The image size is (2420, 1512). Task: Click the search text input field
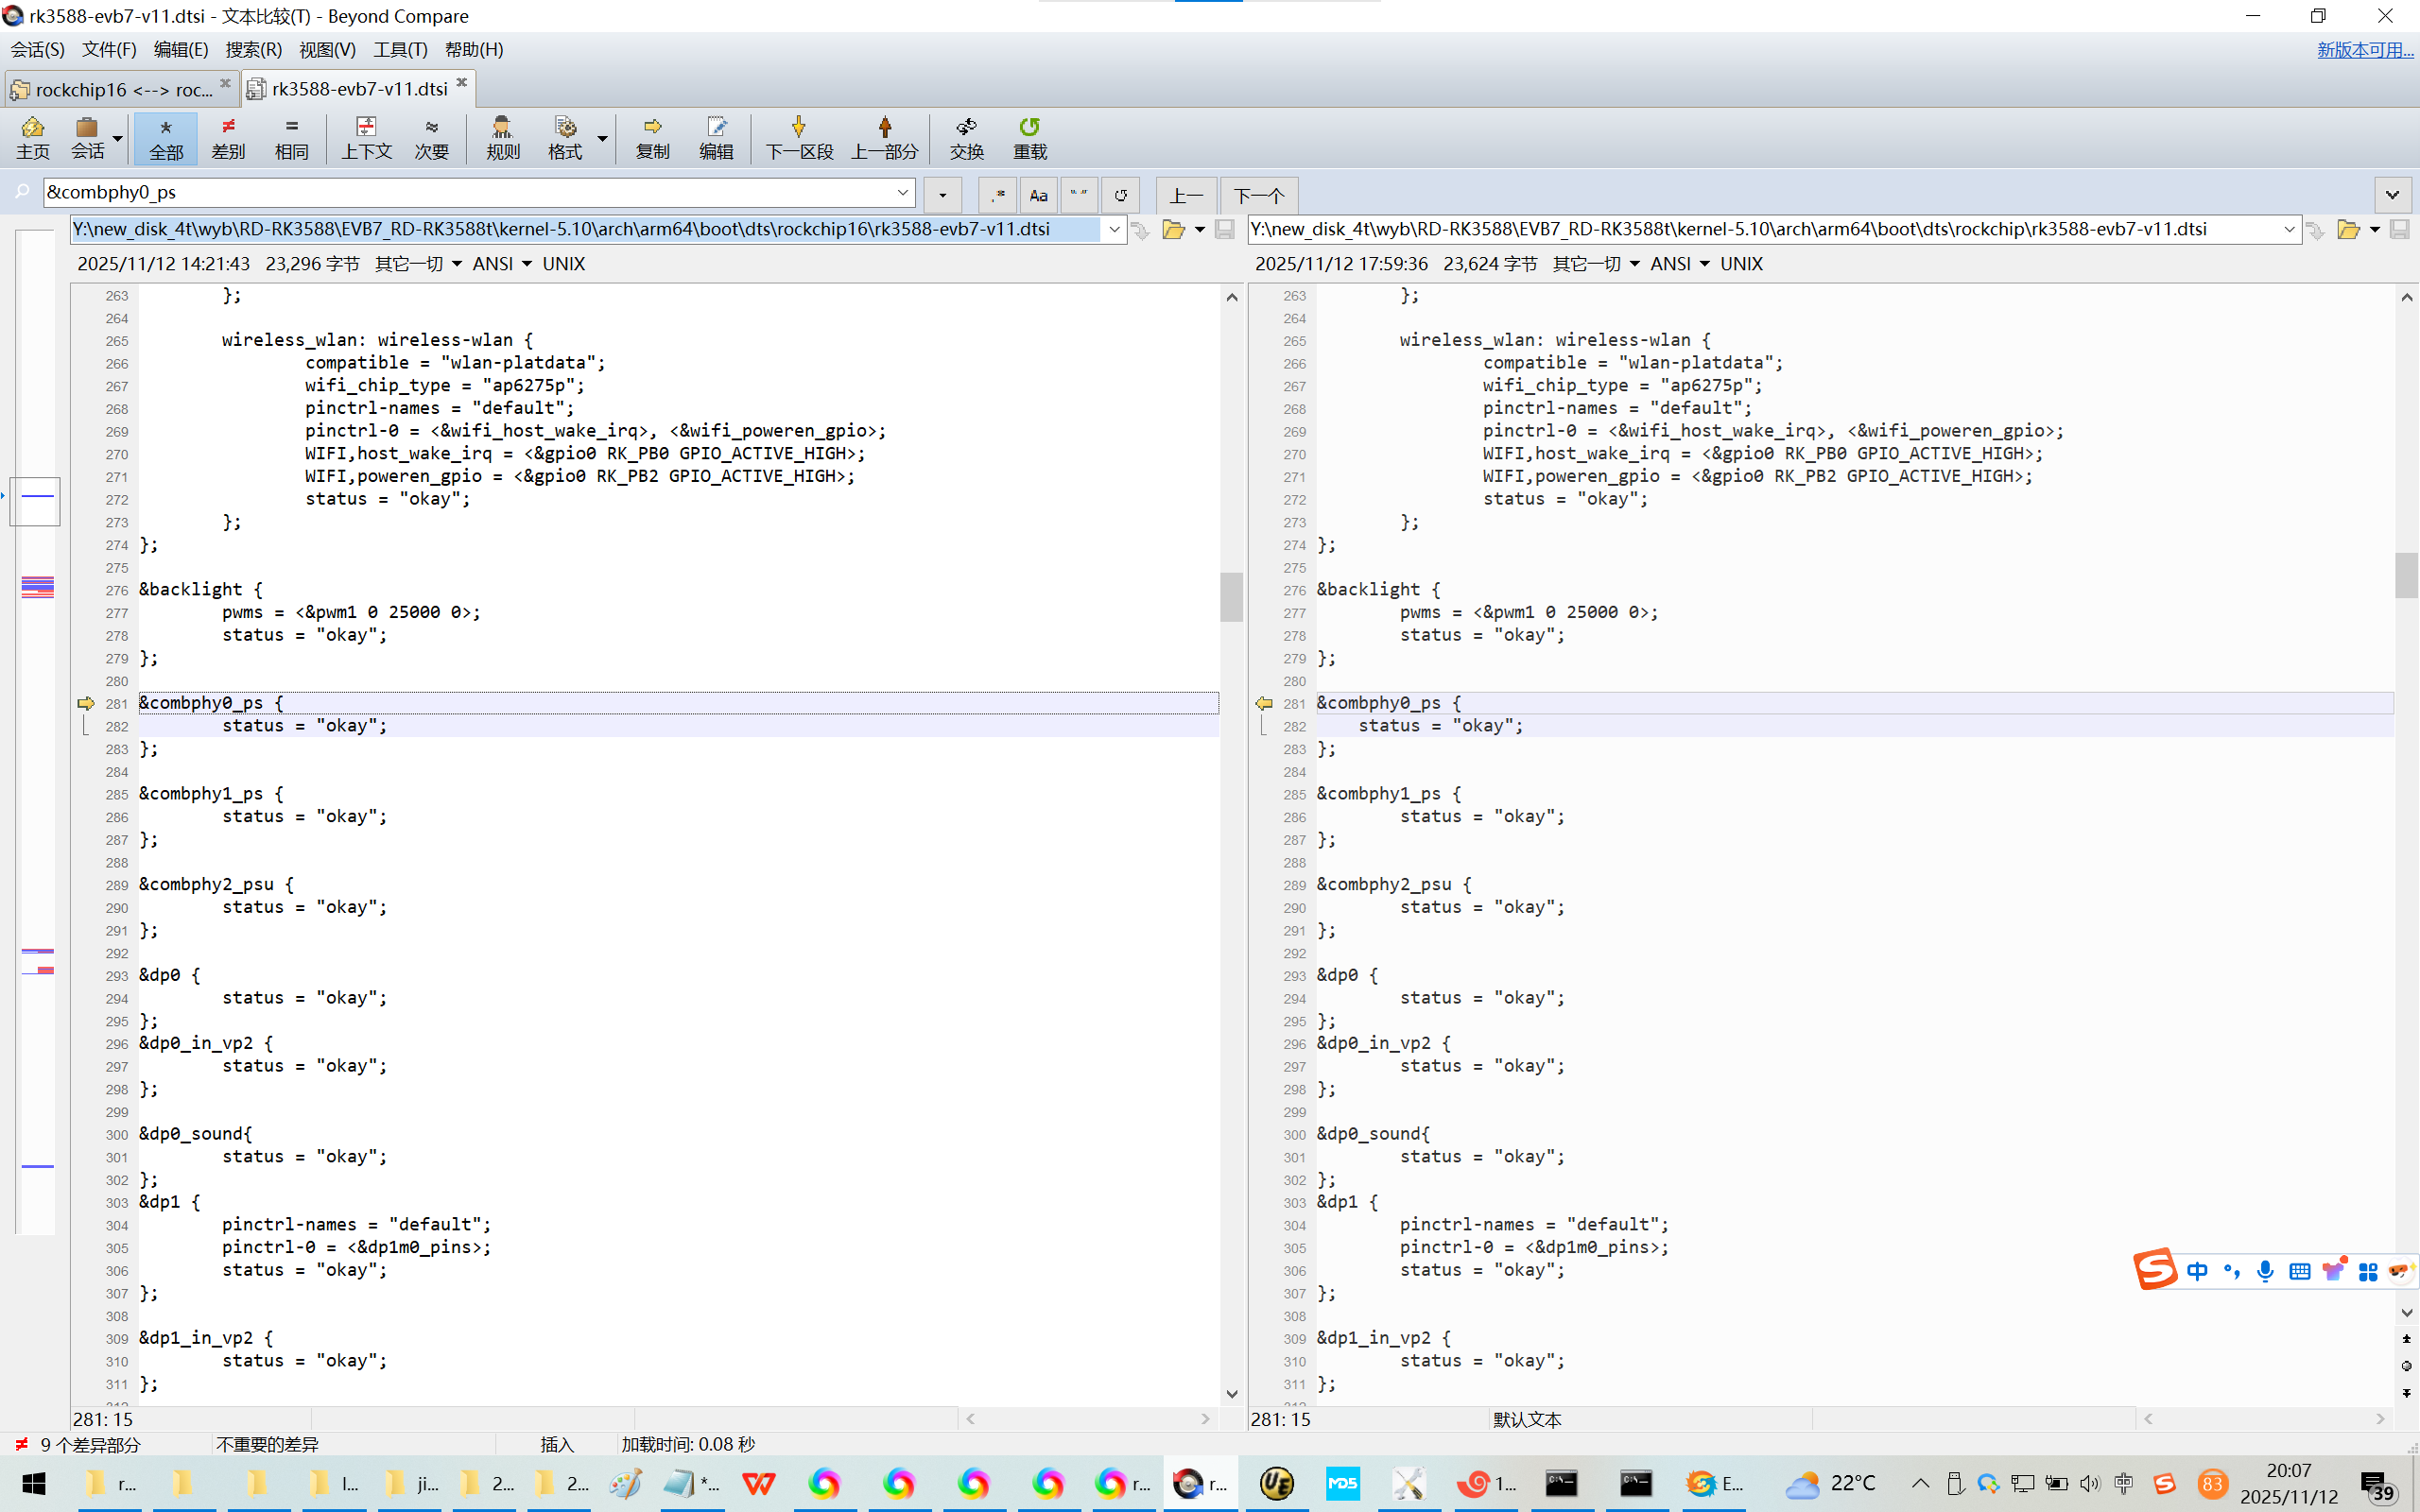coord(470,192)
